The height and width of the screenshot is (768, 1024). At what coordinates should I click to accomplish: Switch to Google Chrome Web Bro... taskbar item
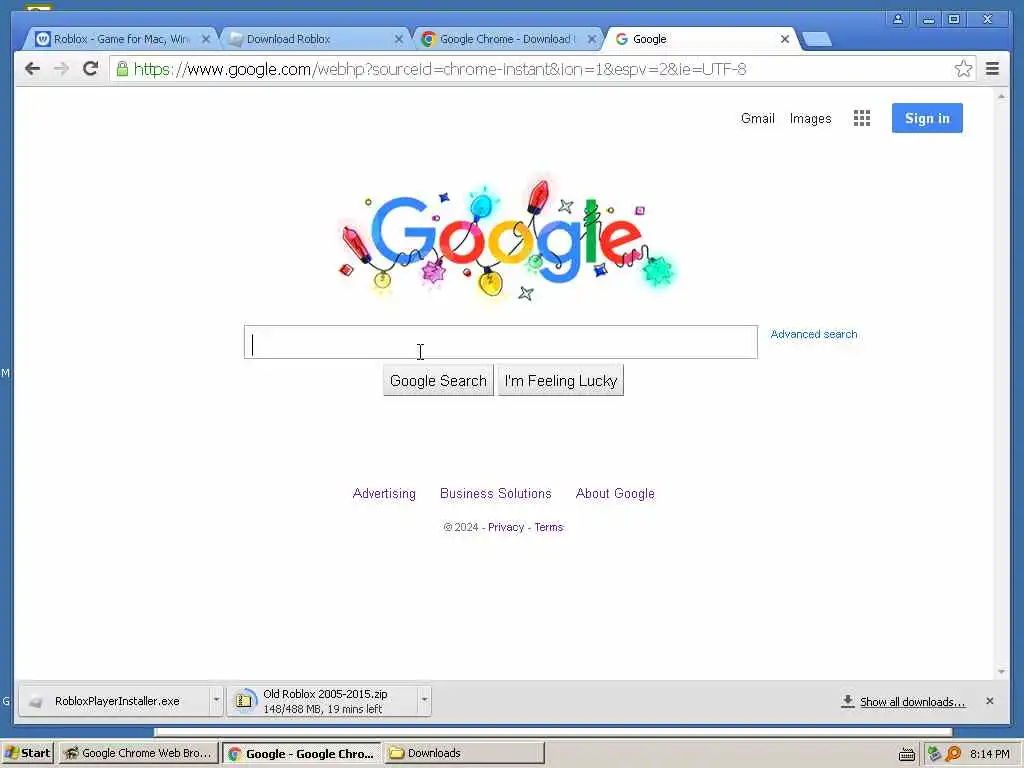coord(138,754)
